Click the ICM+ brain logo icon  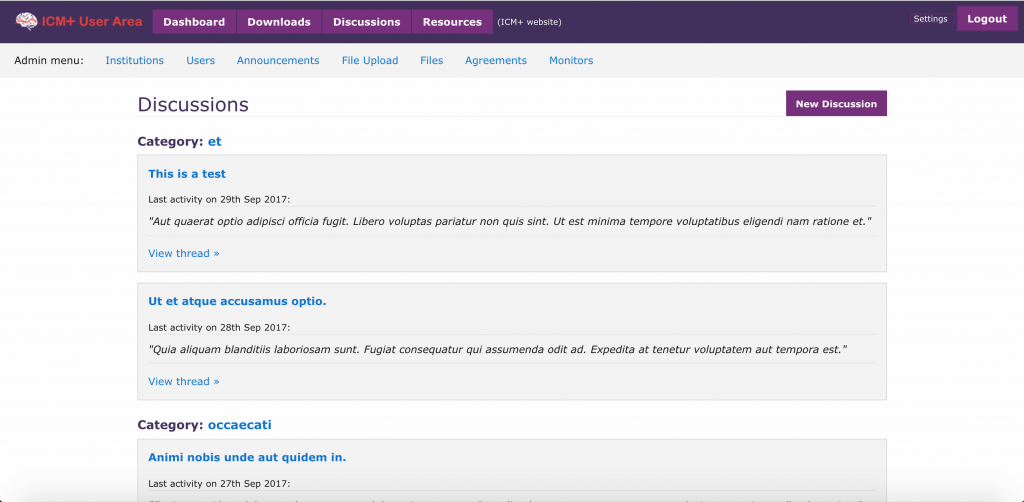[x=26, y=21]
